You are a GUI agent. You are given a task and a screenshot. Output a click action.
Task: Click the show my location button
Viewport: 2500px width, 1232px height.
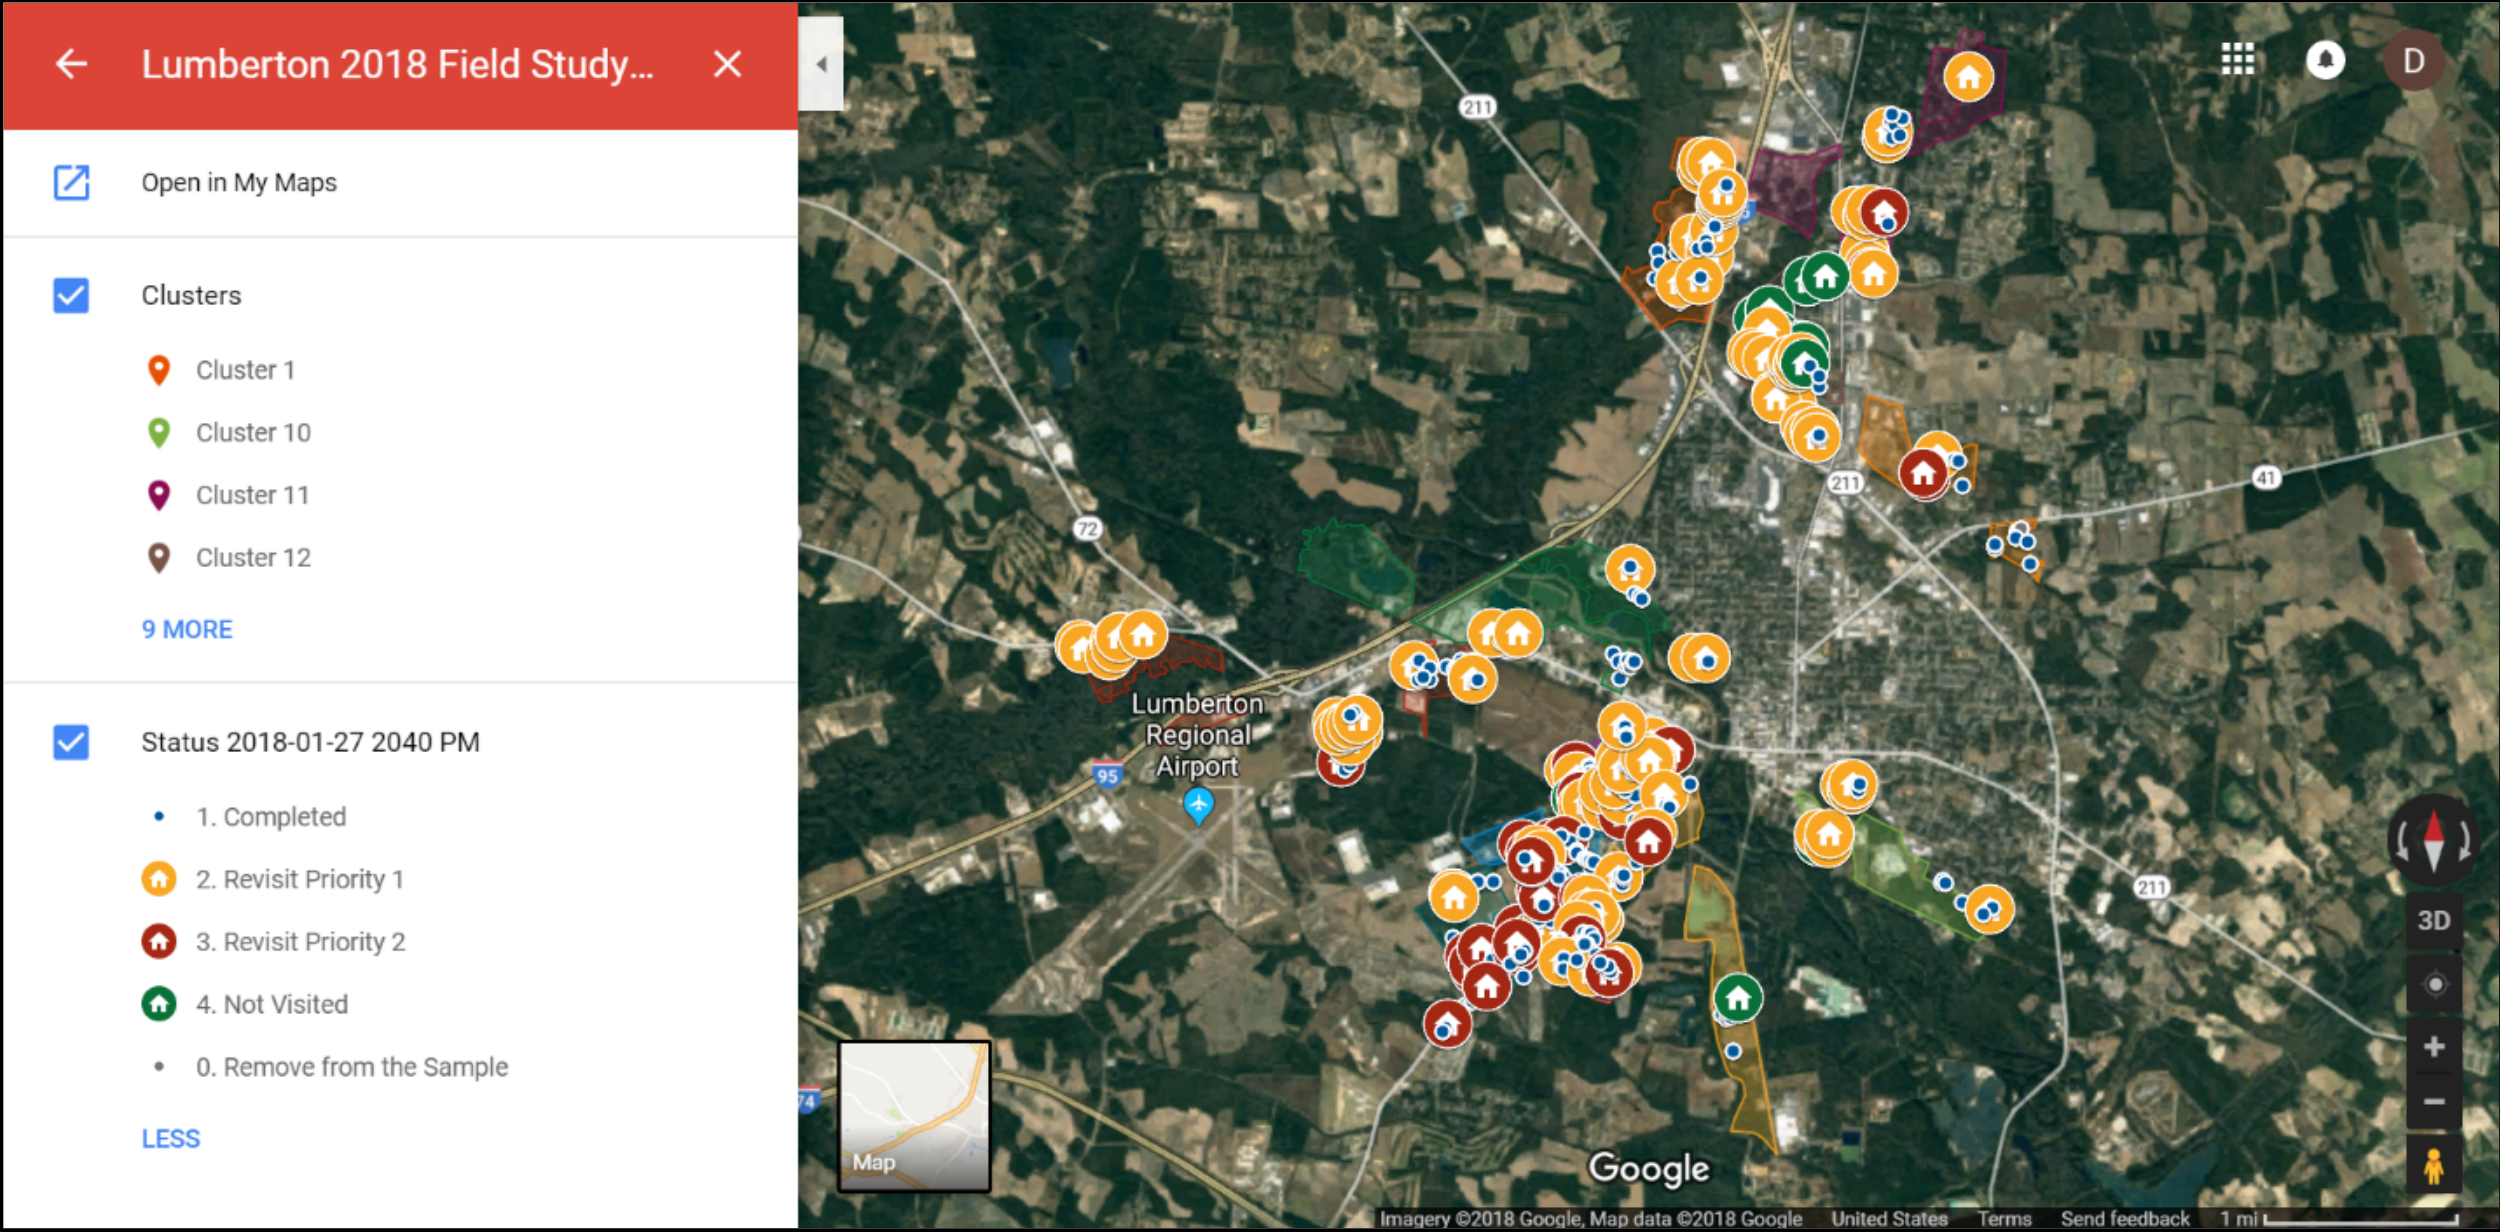click(x=2435, y=984)
